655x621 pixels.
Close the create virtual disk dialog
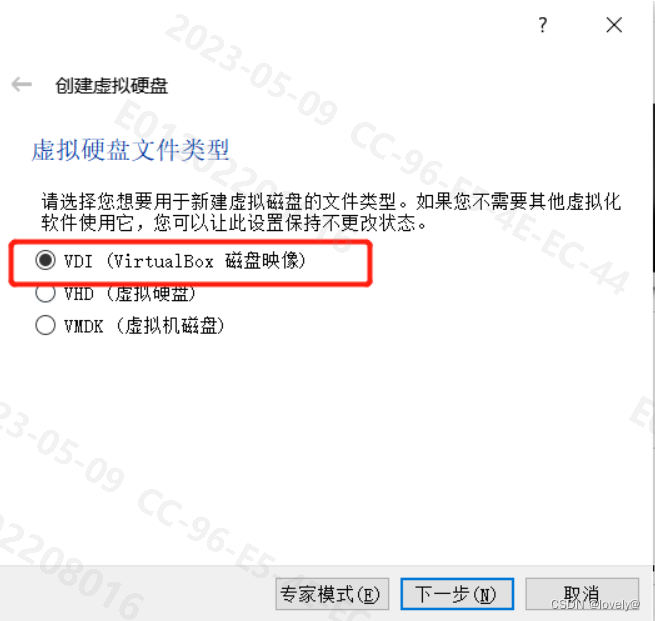coord(614,25)
